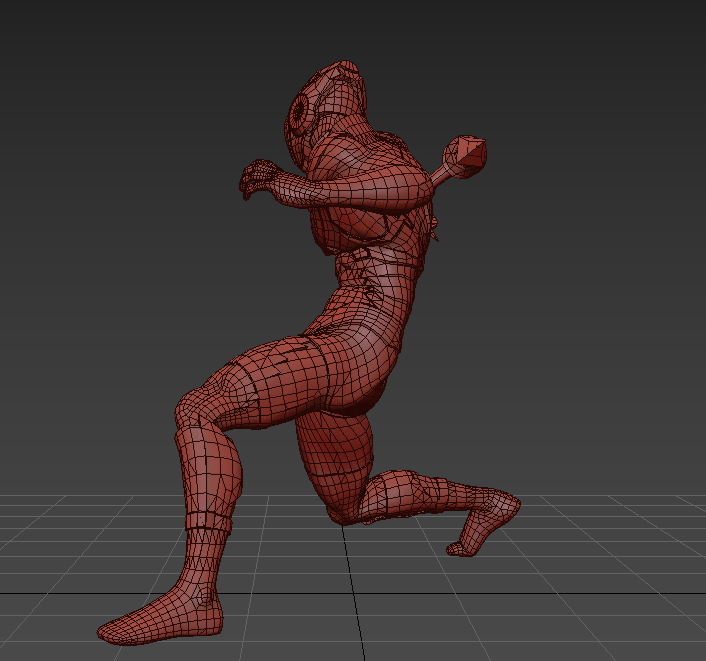Click the mace head behind the shoulder
Screen dimensions: 706x661
pos(465,155)
